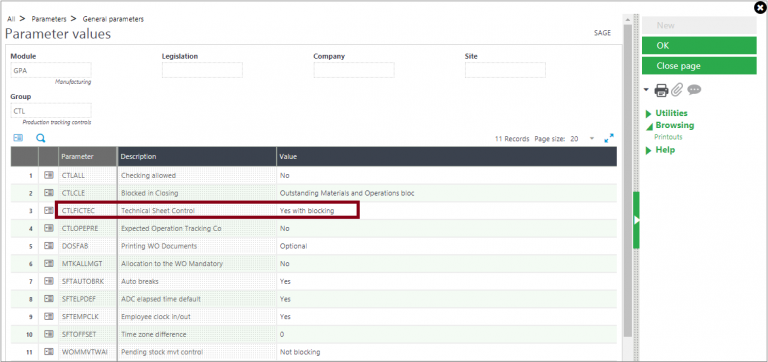Select the 'Auto breaks' description cell
768x362 pixels.
197,281
